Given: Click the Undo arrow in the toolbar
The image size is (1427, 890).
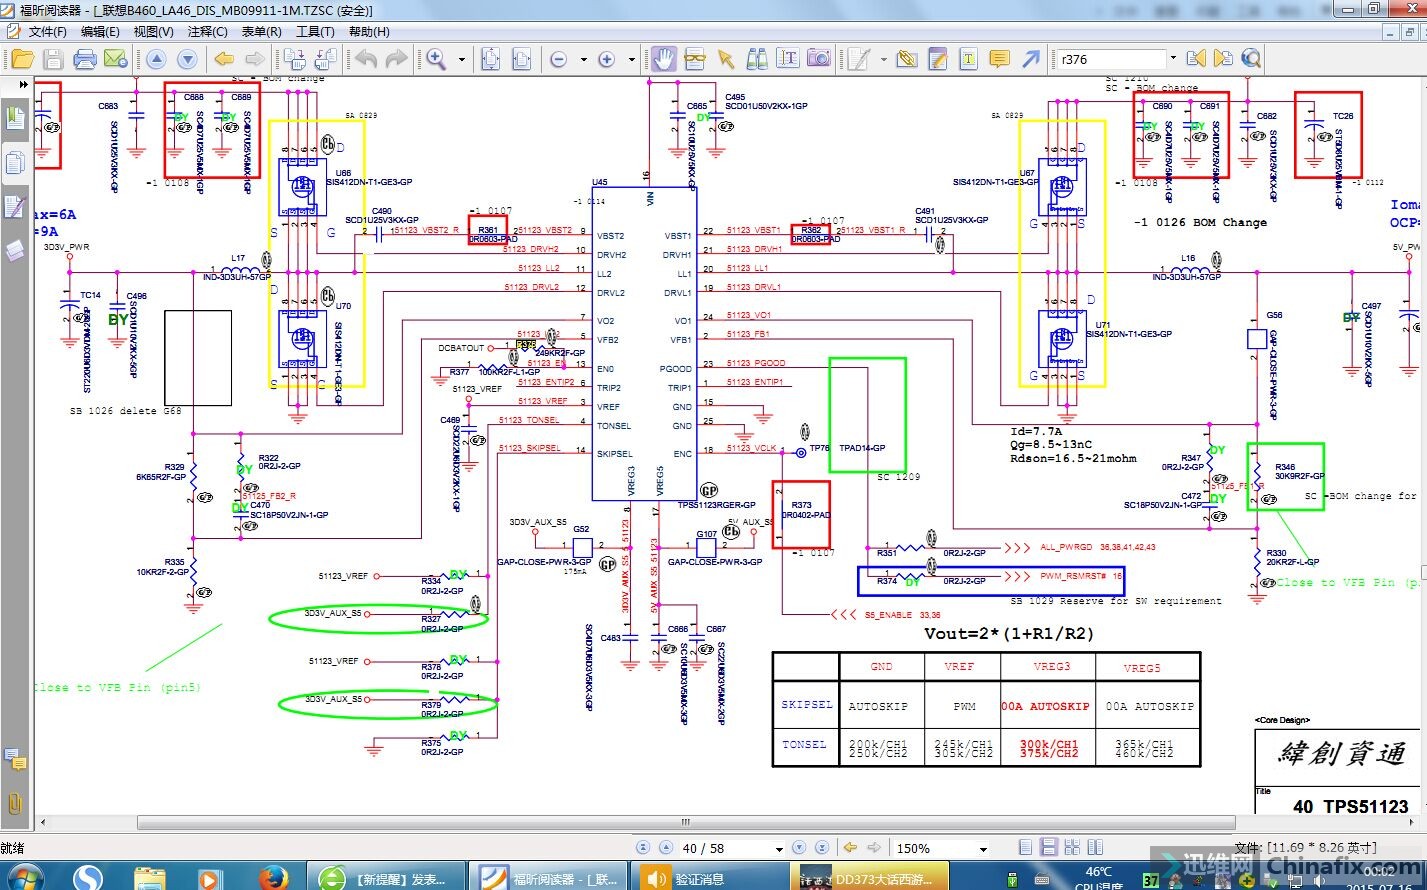Looking at the screenshot, I should tap(366, 60).
